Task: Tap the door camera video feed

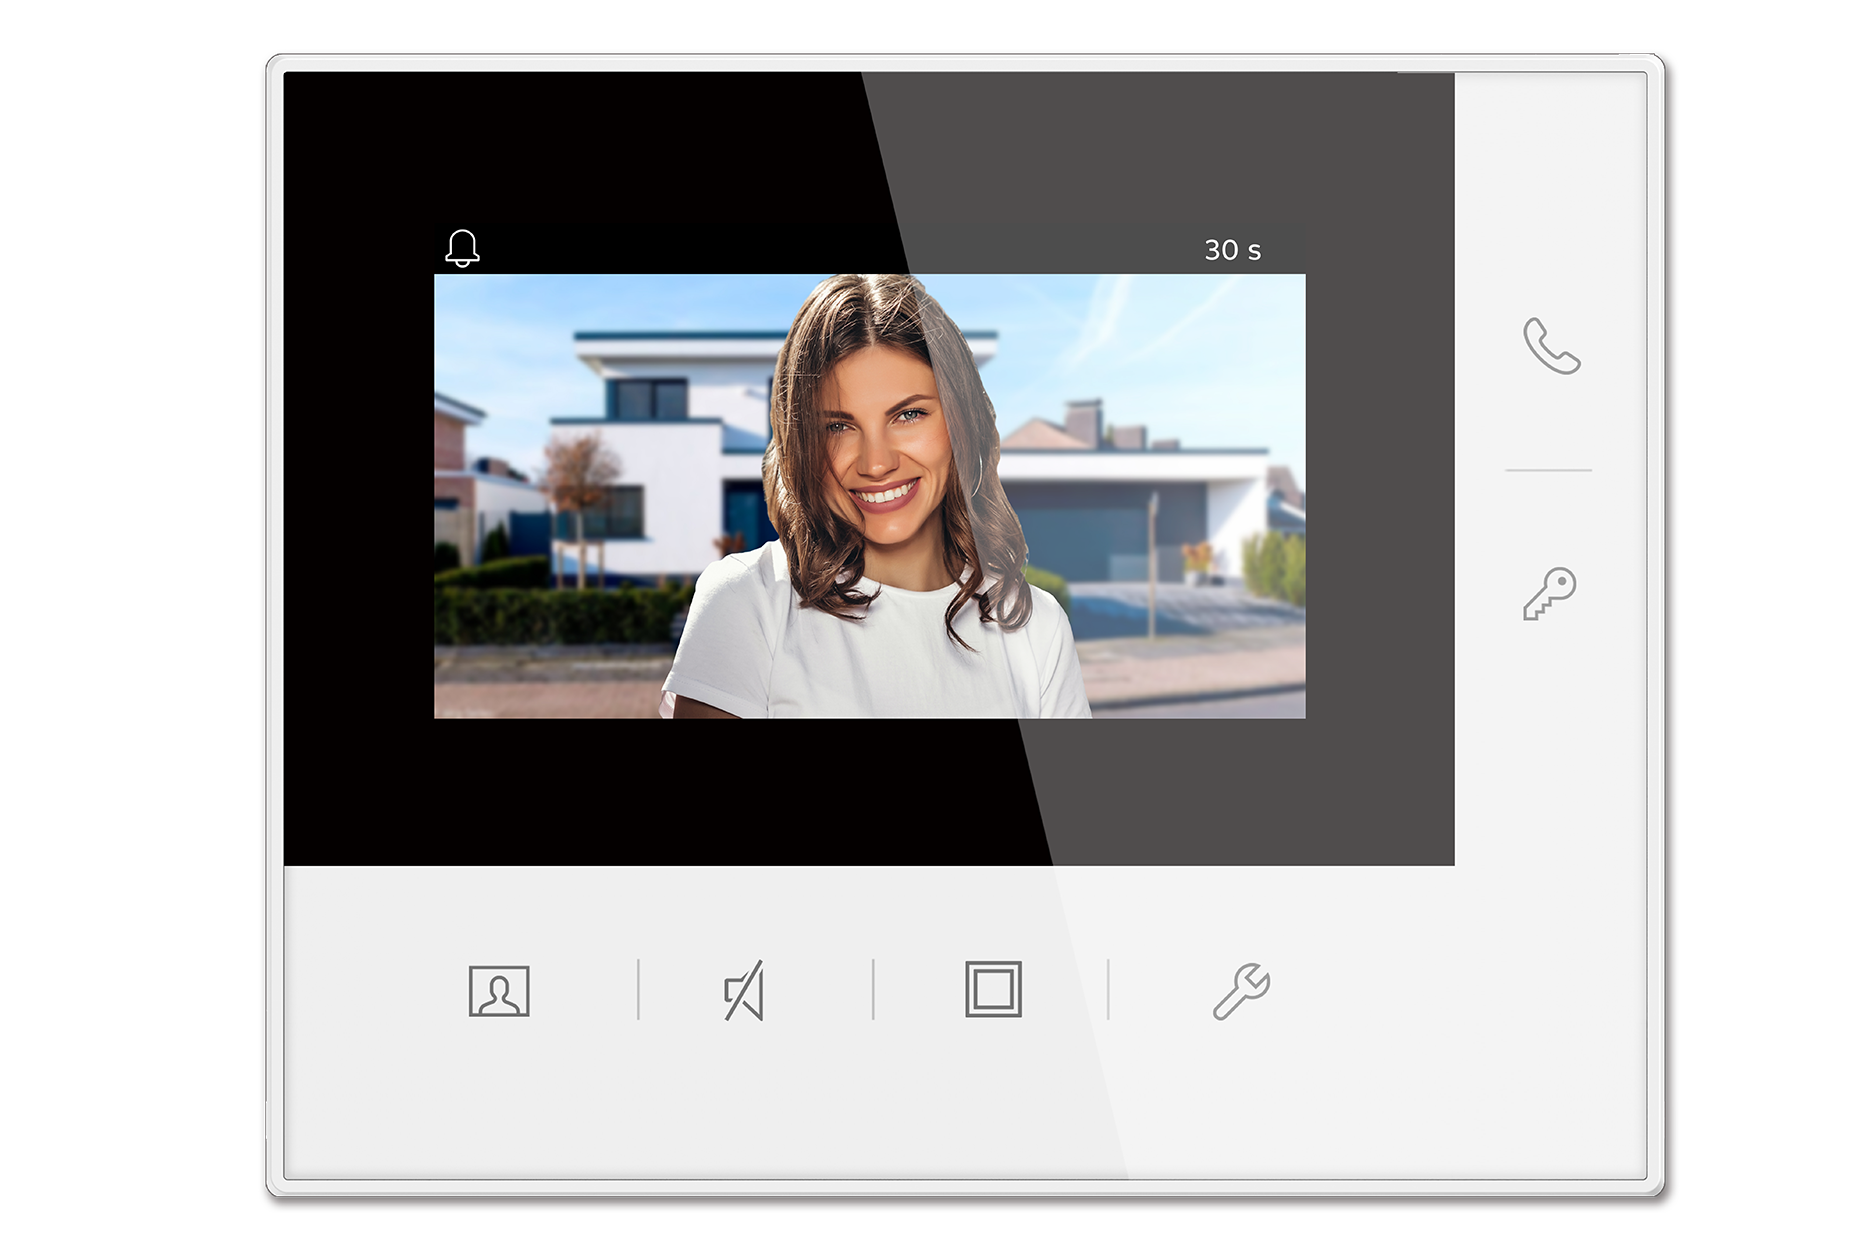Action: coord(869,496)
